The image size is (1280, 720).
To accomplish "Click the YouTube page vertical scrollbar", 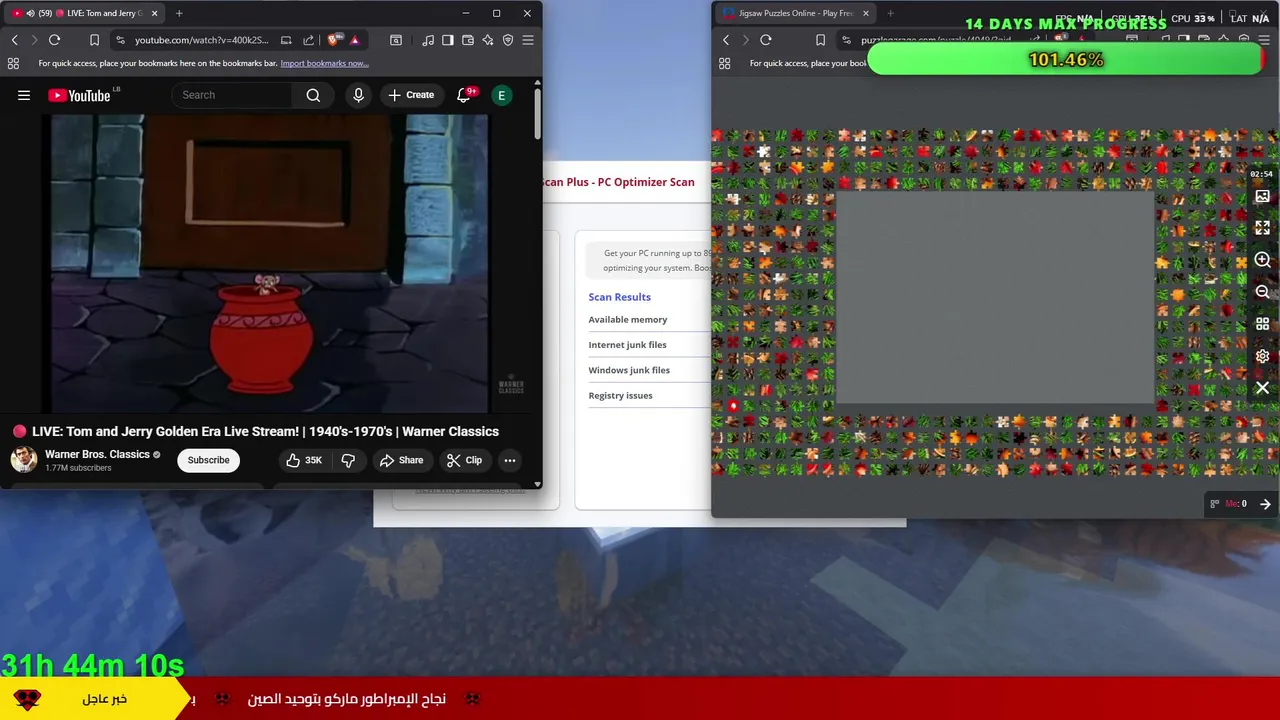I will pyautogui.click(x=538, y=114).
